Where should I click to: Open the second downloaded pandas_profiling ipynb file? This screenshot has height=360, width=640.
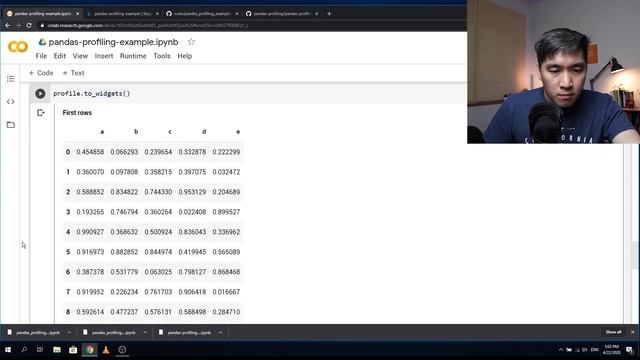coord(110,333)
